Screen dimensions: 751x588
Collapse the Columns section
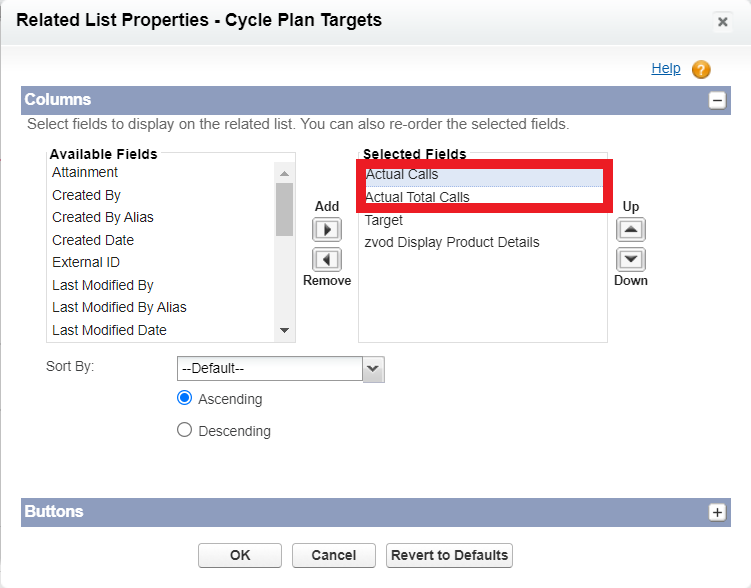point(716,100)
